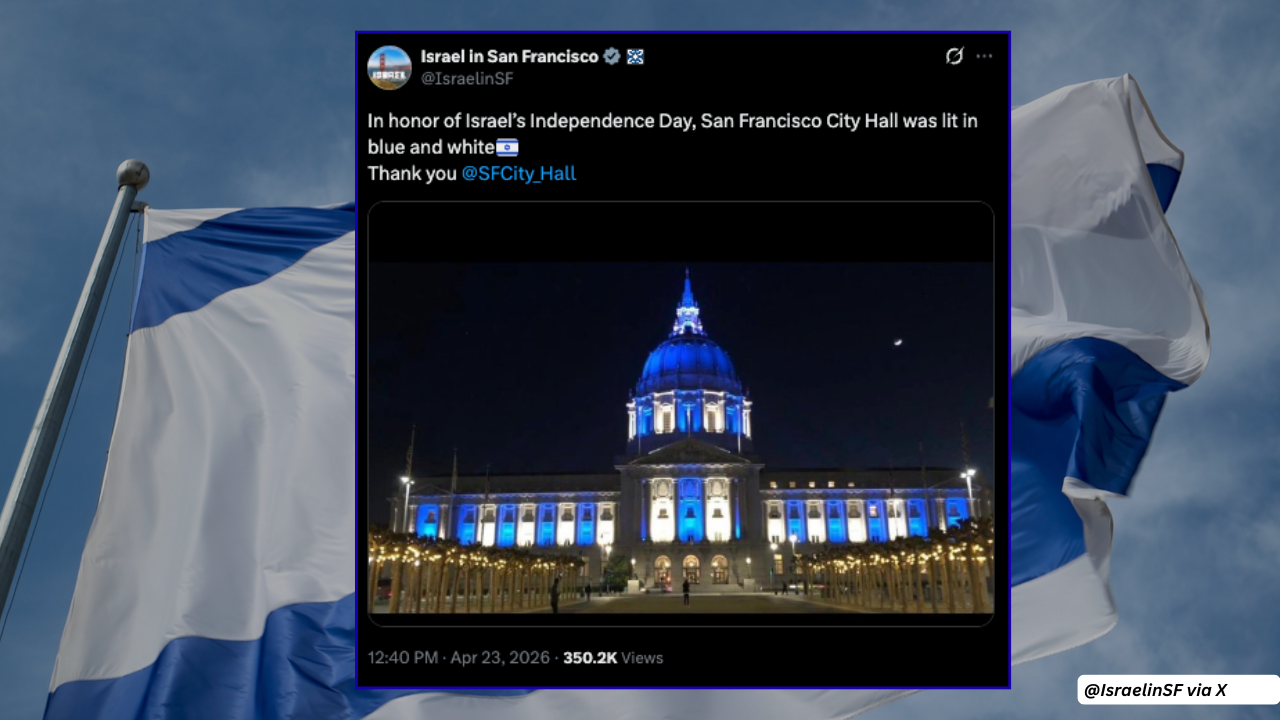Click the Israel flag emoji in the post text
This screenshot has width=1280, height=720.
click(x=507, y=148)
